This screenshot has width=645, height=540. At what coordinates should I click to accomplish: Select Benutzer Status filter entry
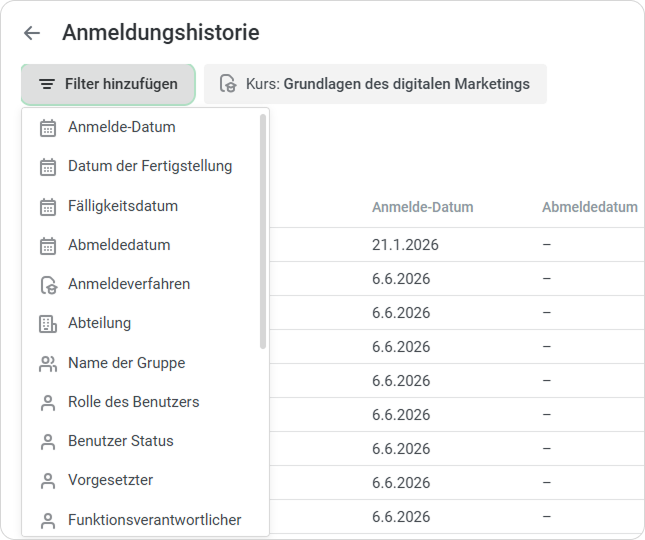point(142,441)
